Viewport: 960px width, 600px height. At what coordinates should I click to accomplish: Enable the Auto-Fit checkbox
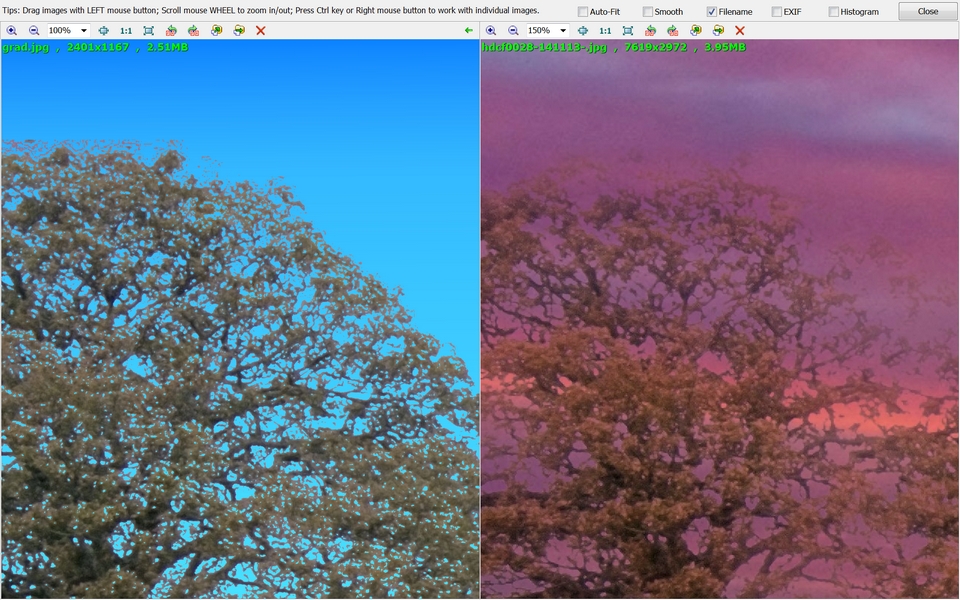583,12
